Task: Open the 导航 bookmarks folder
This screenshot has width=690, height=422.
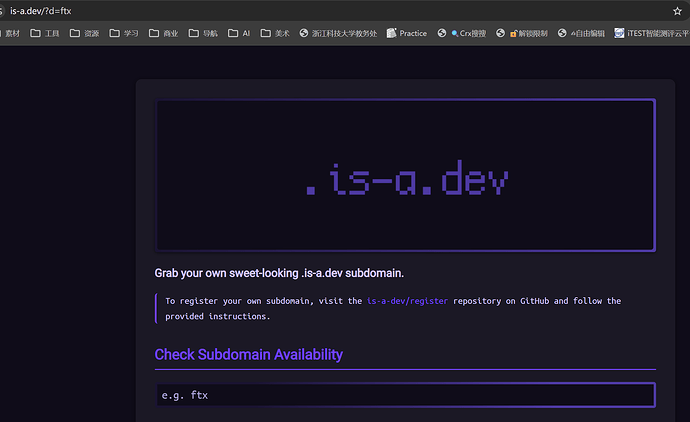Action: pyautogui.click(x=203, y=33)
